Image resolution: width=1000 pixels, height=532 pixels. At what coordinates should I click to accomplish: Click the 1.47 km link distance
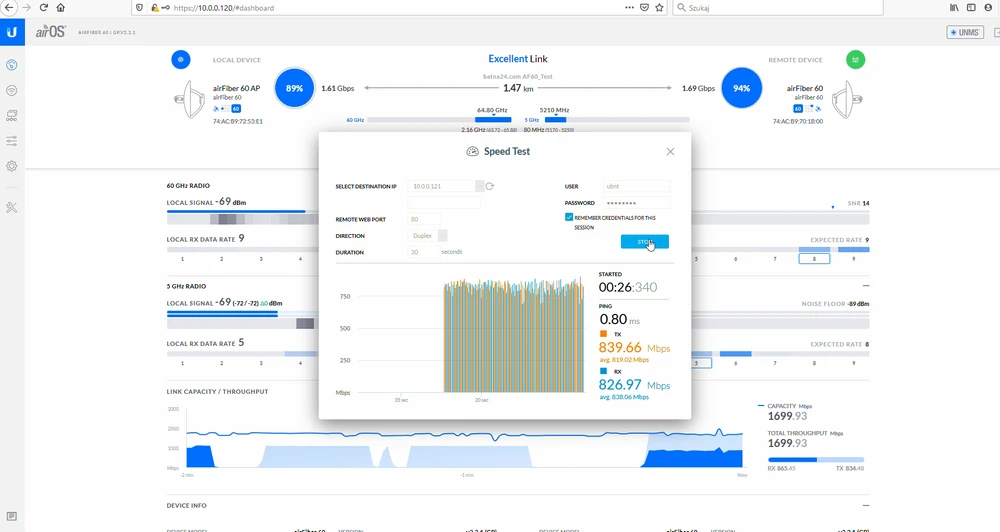[518, 88]
